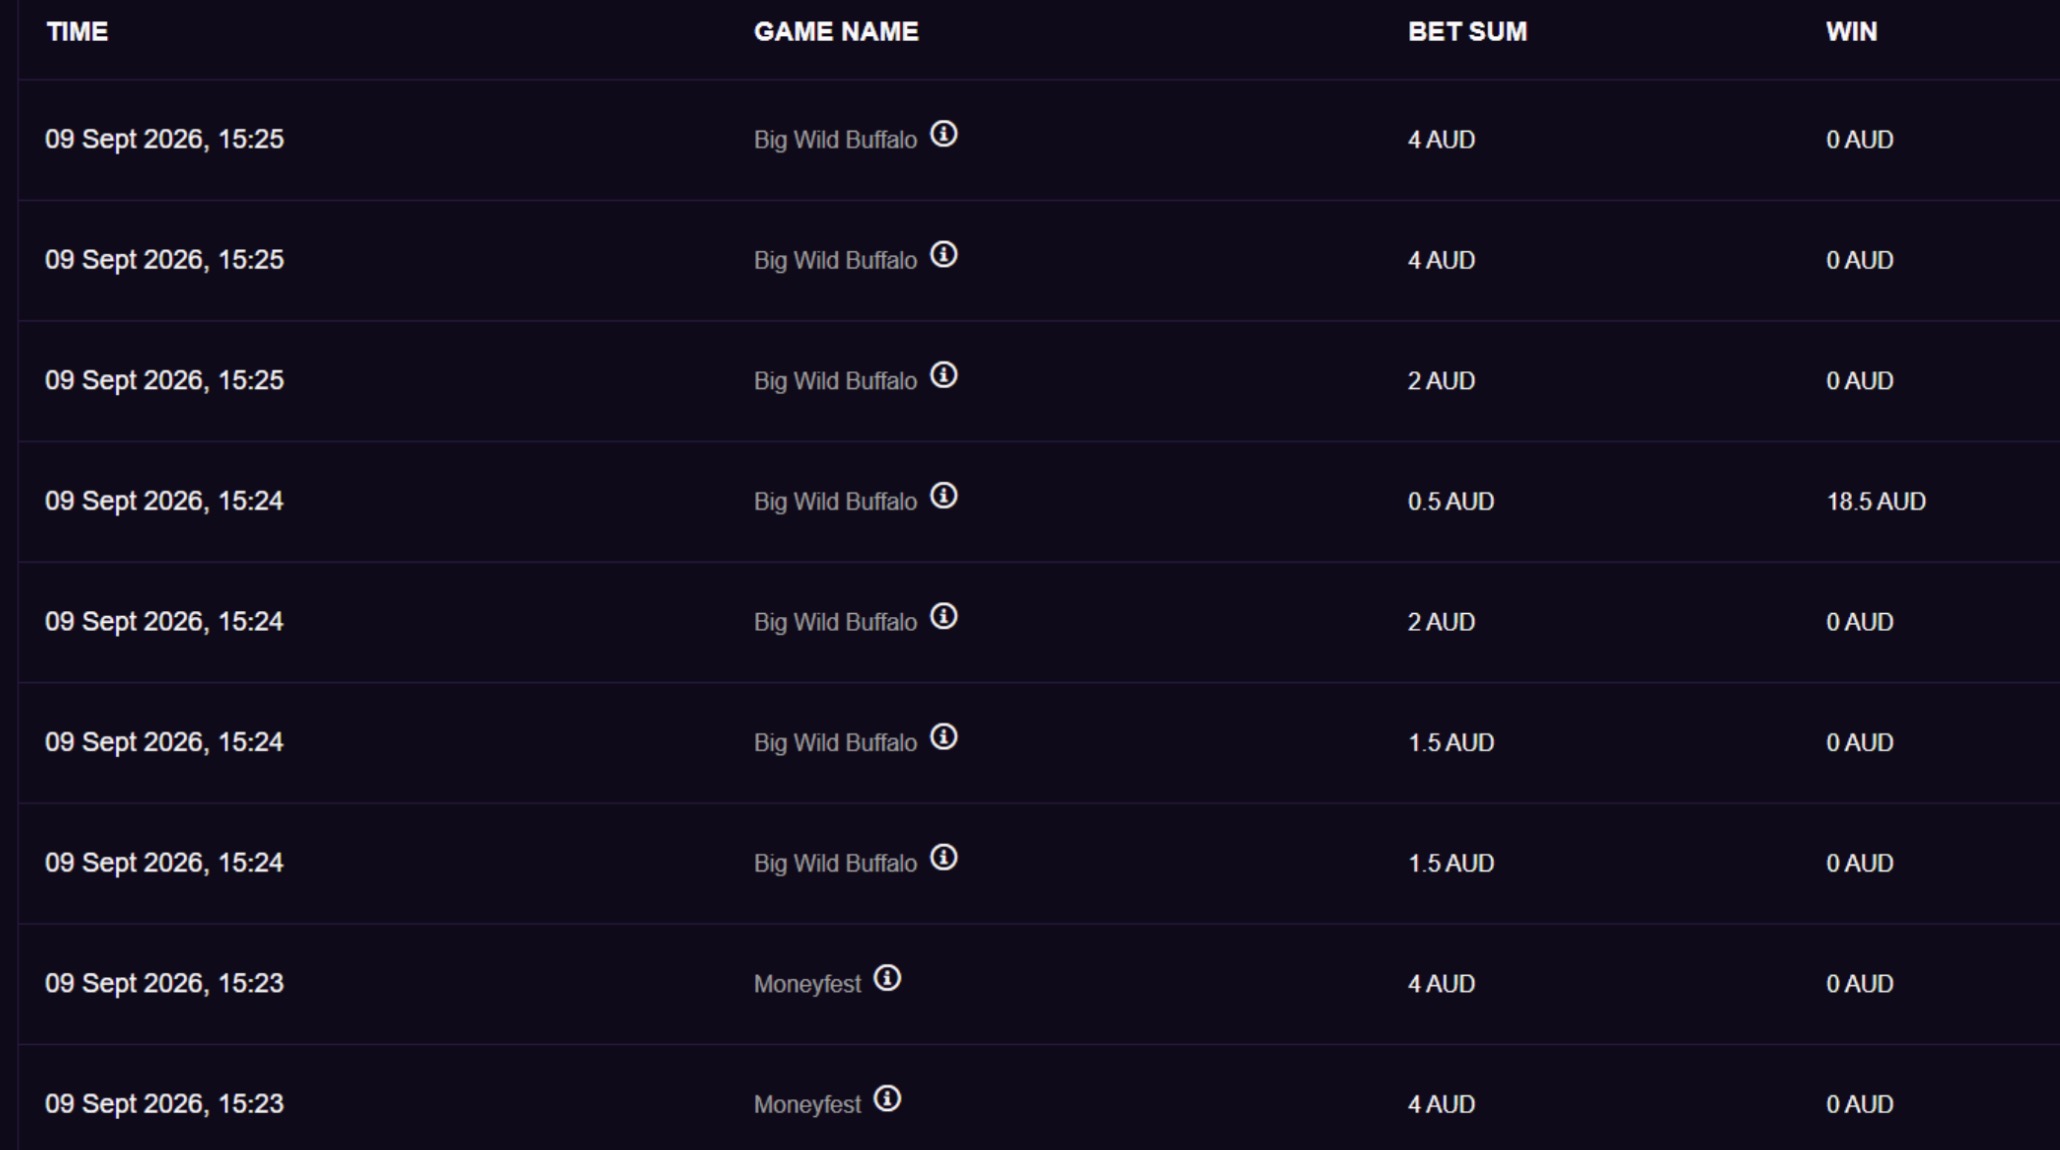The height and width of the screenshot is (1150, 2060).
Task: Select the WIN column header
Action: [1851, 32]
